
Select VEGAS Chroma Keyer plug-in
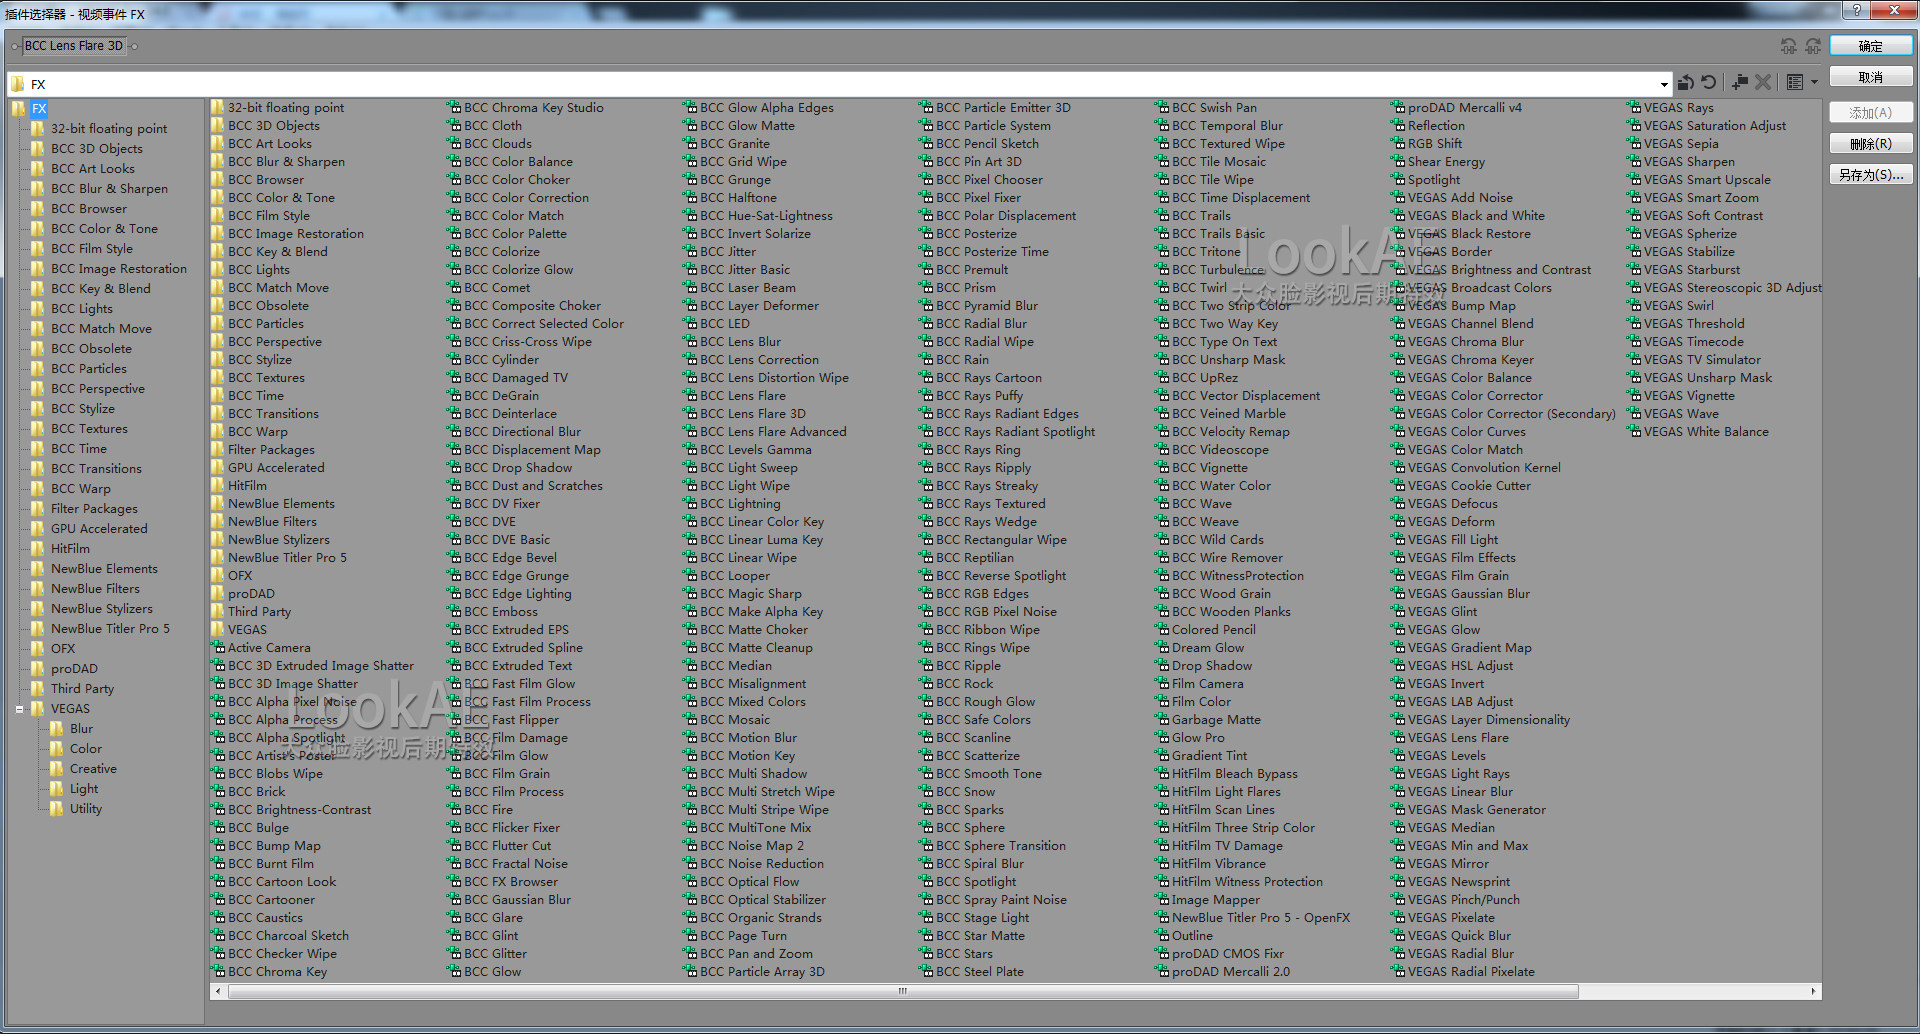point(1471,360)
